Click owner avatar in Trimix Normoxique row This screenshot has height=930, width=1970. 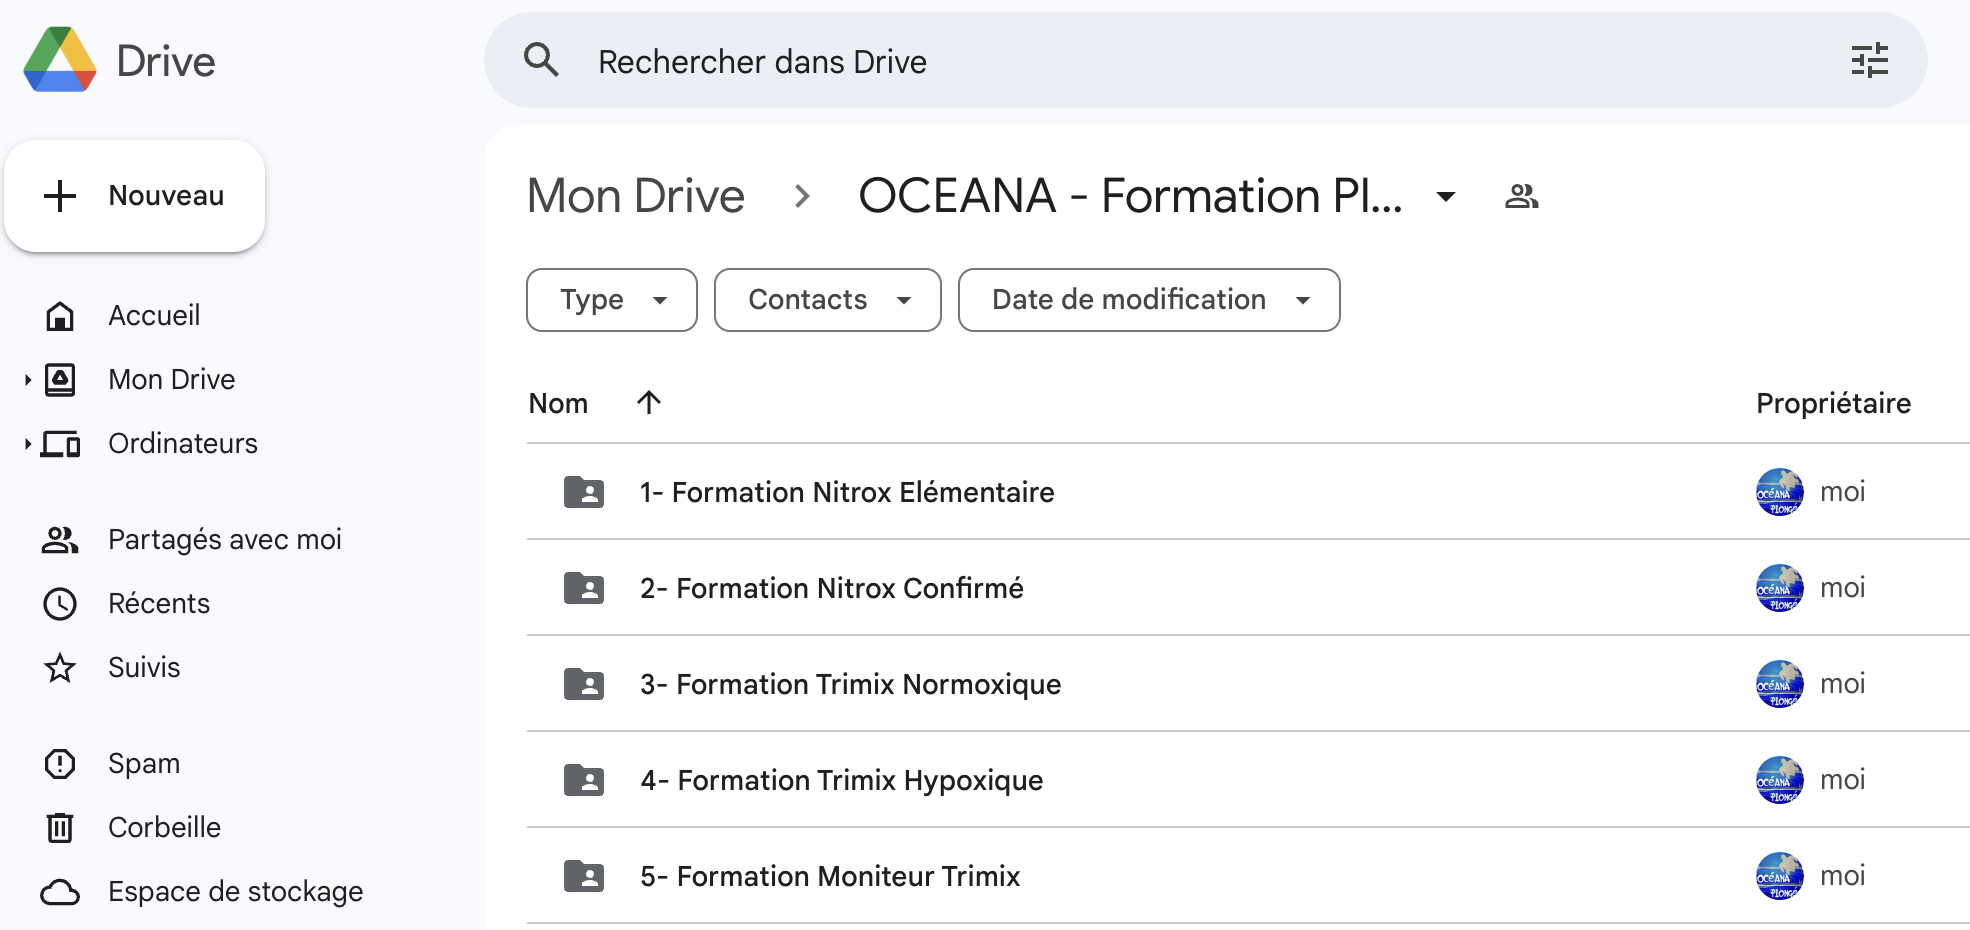(1780, 684)
